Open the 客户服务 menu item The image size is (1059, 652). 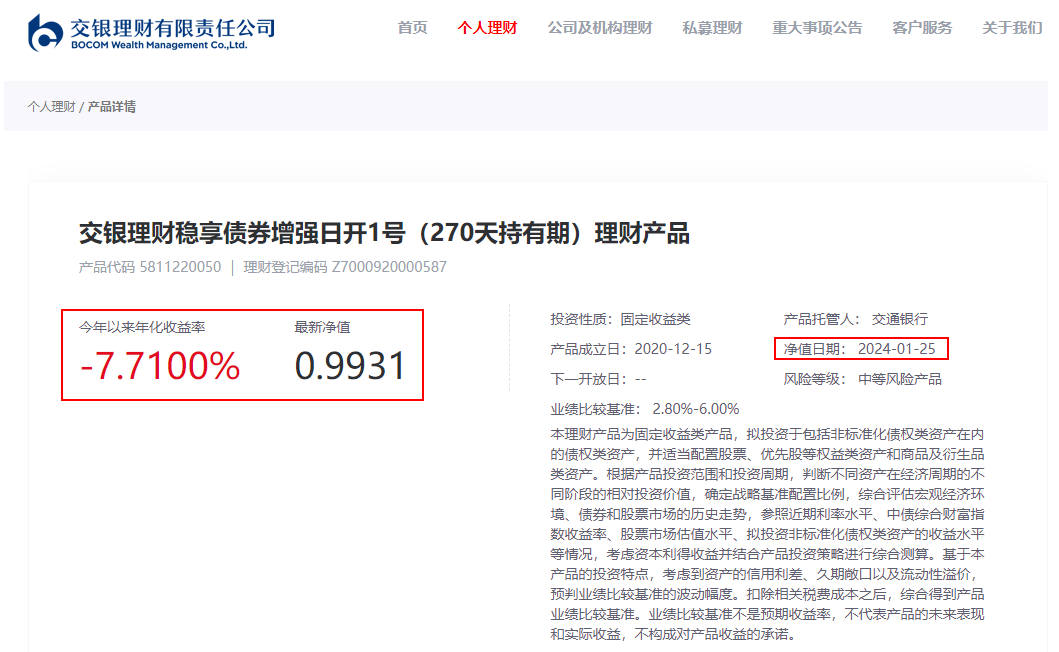[x=922, y=28]
